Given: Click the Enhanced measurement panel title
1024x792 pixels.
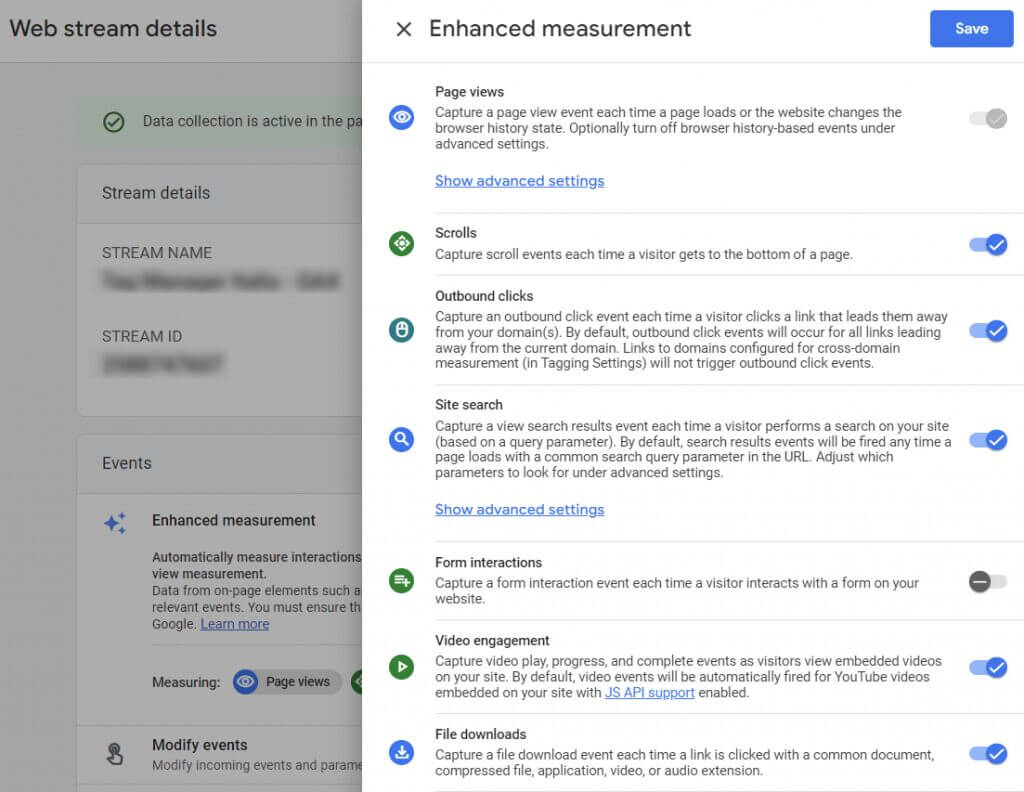Looking at the screenshot, I should tap(560, 29).
